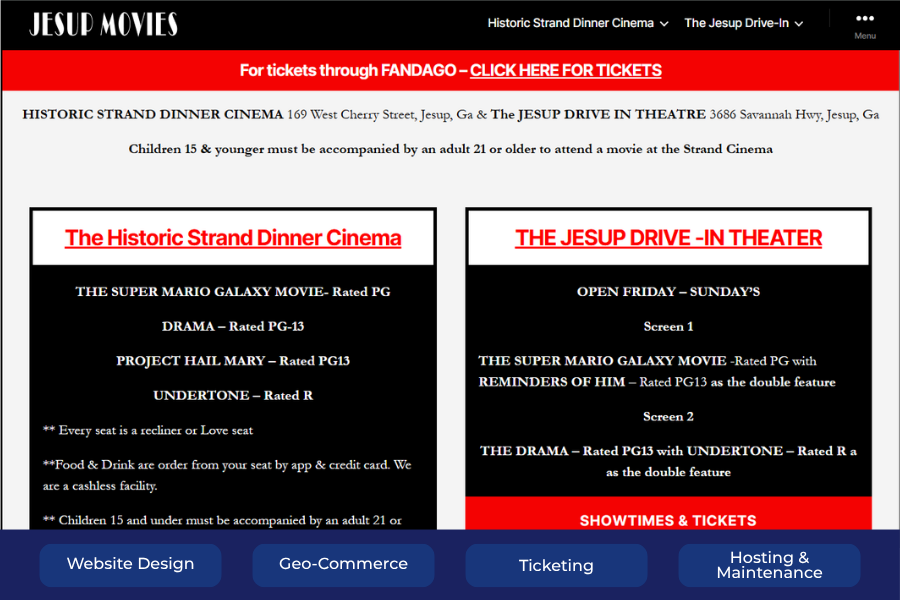Click the Hosting & Maintenance button
Screen dimensions: 900x600
[x=769, y=565]
